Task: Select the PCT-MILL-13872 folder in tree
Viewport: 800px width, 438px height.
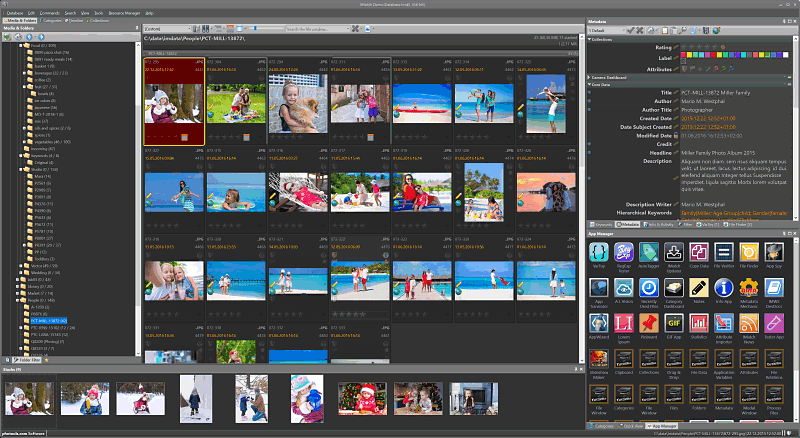Action: click(x=48, y=321)
